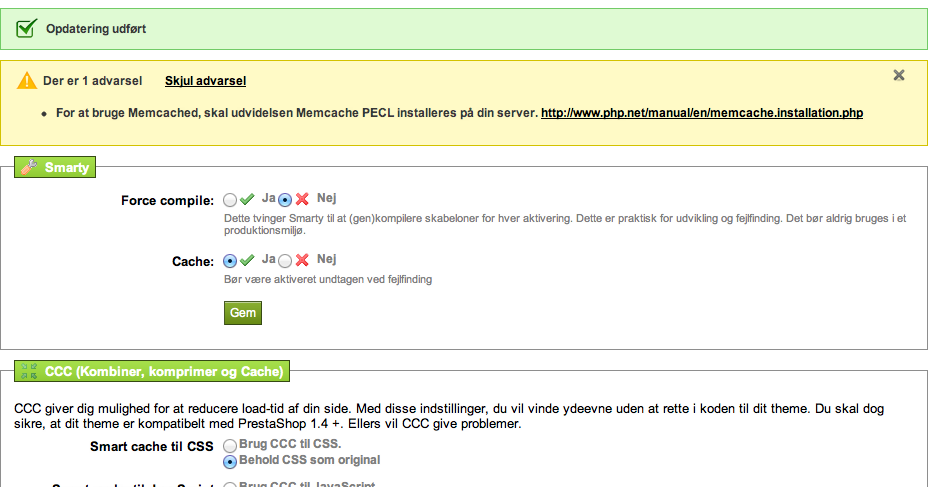Click the green success checkmark icon
The height and width of the screenshot is (487, 941).
point(26,28)
